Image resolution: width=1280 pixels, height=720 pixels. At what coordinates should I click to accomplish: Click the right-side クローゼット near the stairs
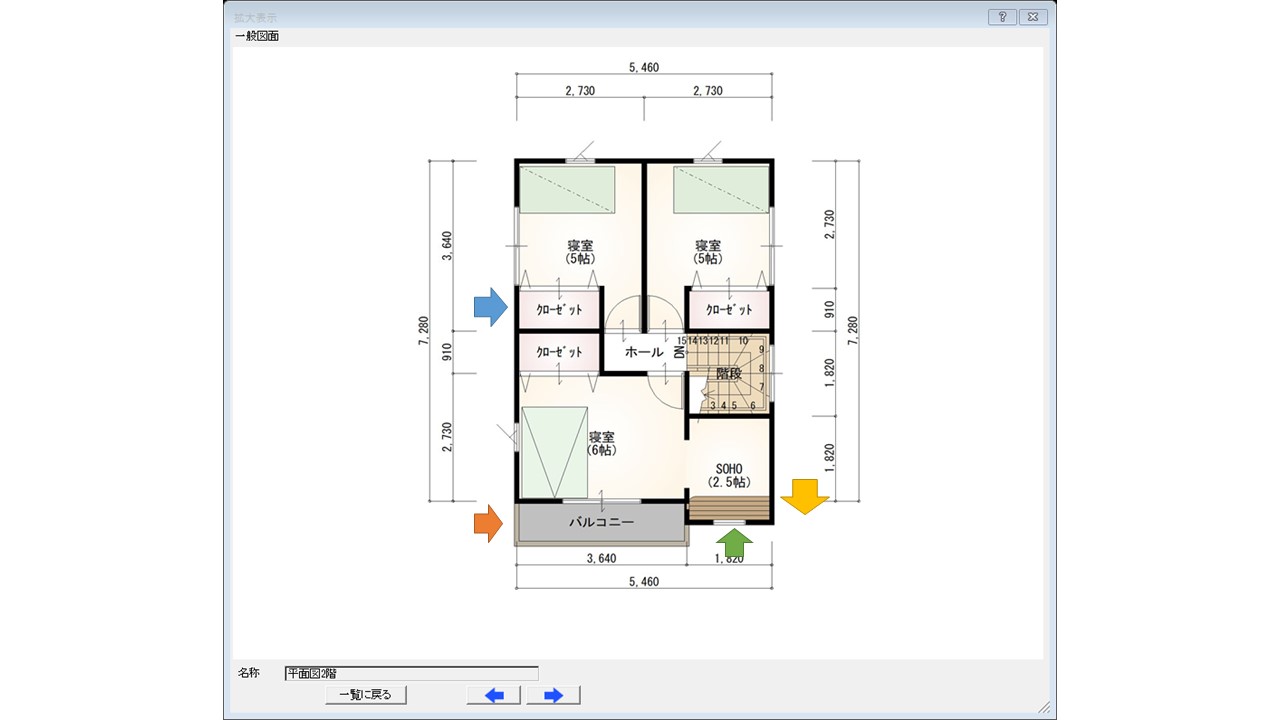(x=729, y=309)
